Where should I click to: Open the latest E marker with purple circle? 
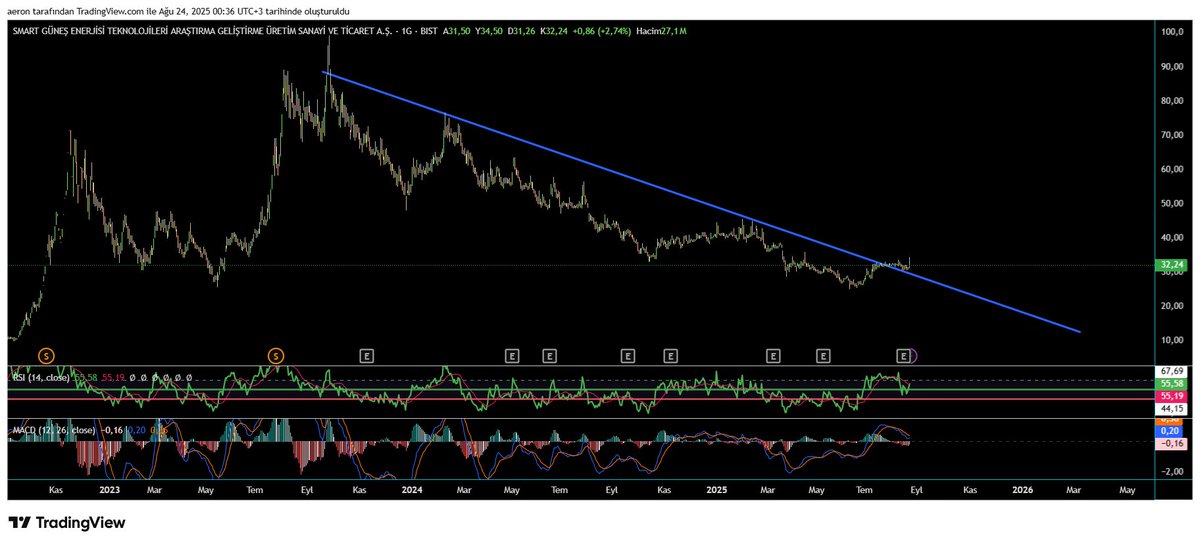coord(905,355)
